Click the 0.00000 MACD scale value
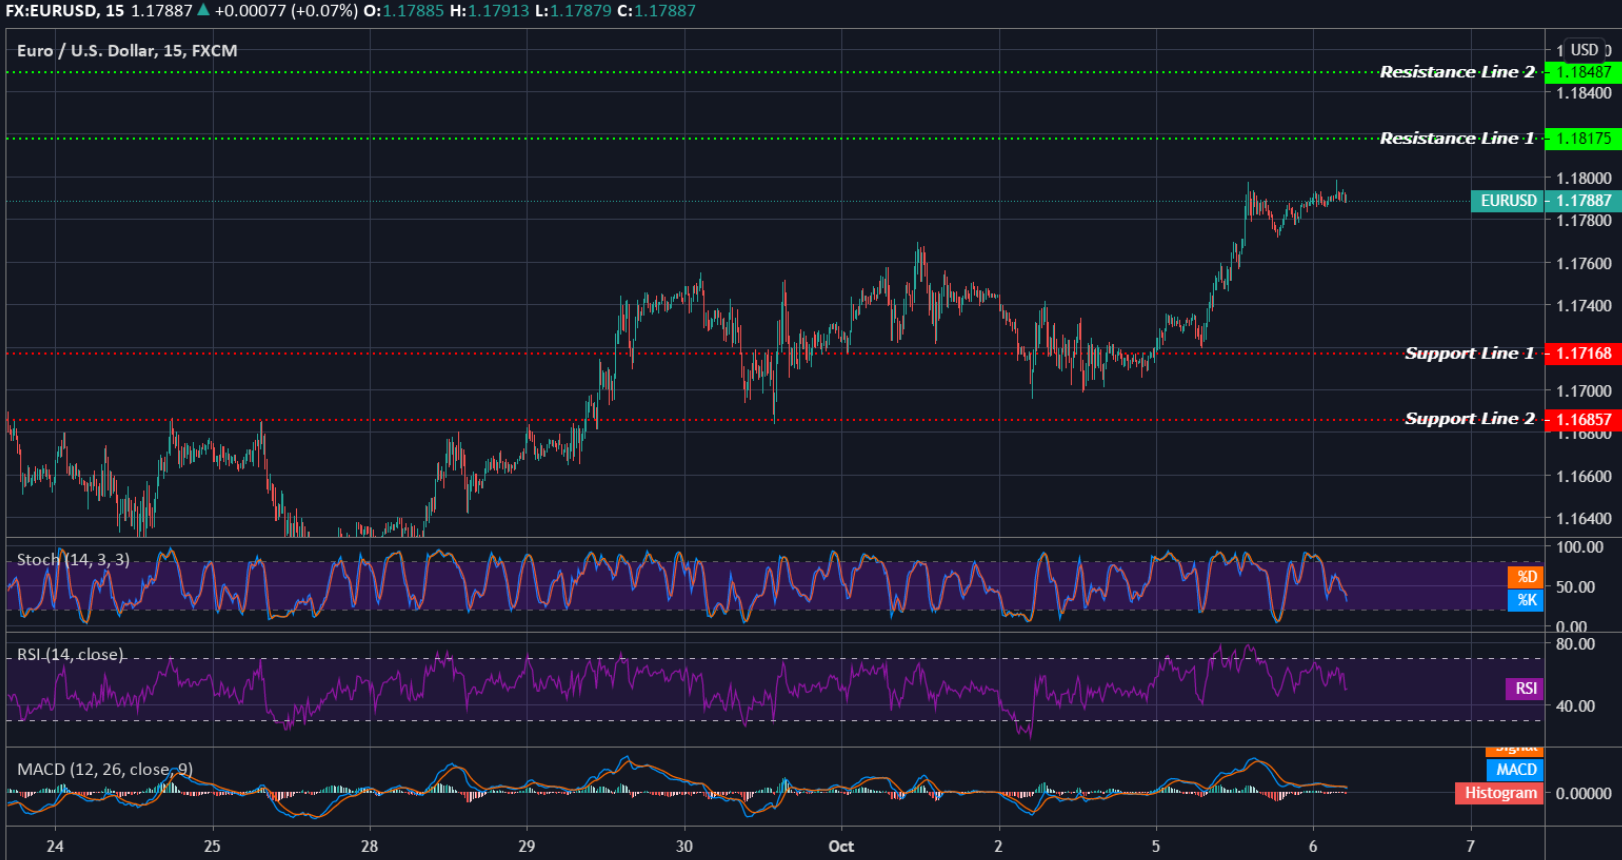 tap(1584, 793)
